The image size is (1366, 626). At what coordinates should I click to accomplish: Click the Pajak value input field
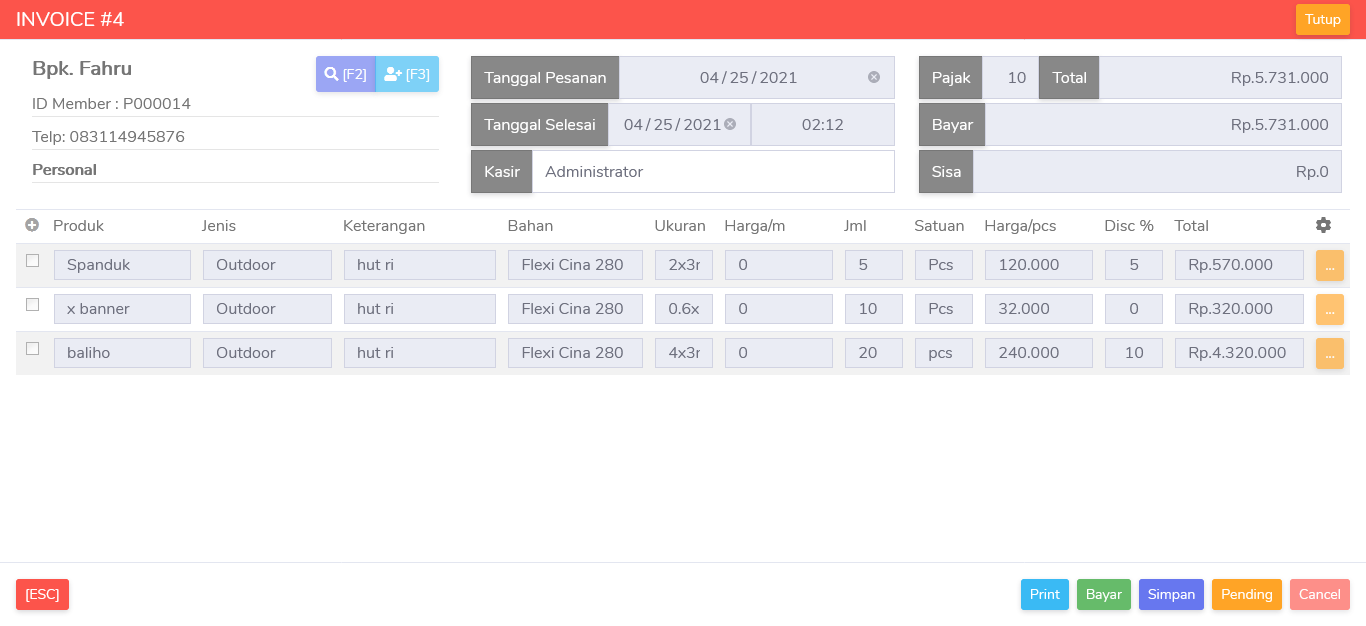1011,77
